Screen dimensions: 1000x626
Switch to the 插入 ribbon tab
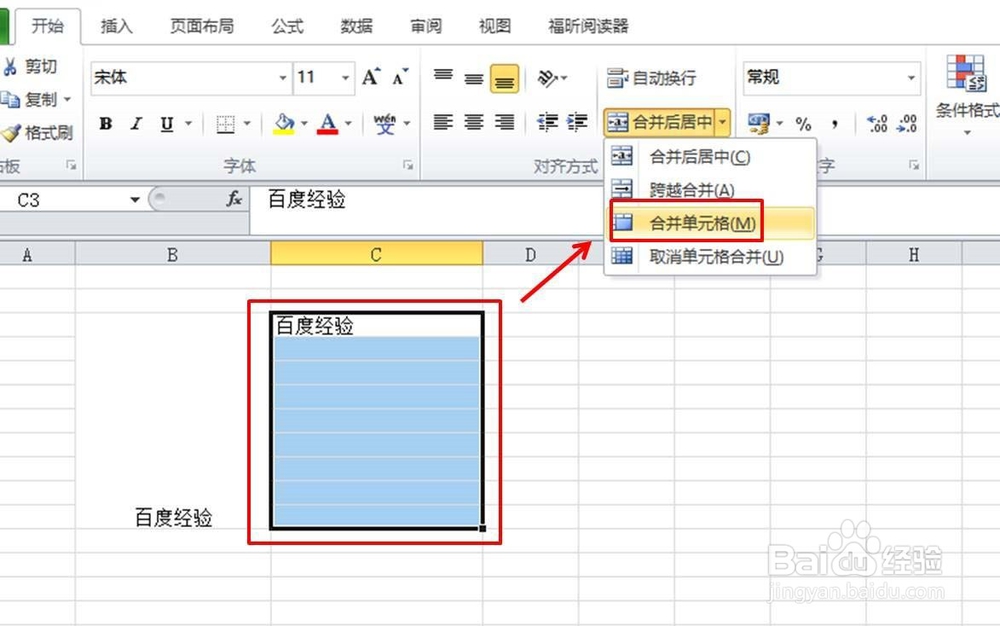pos(116,26)
